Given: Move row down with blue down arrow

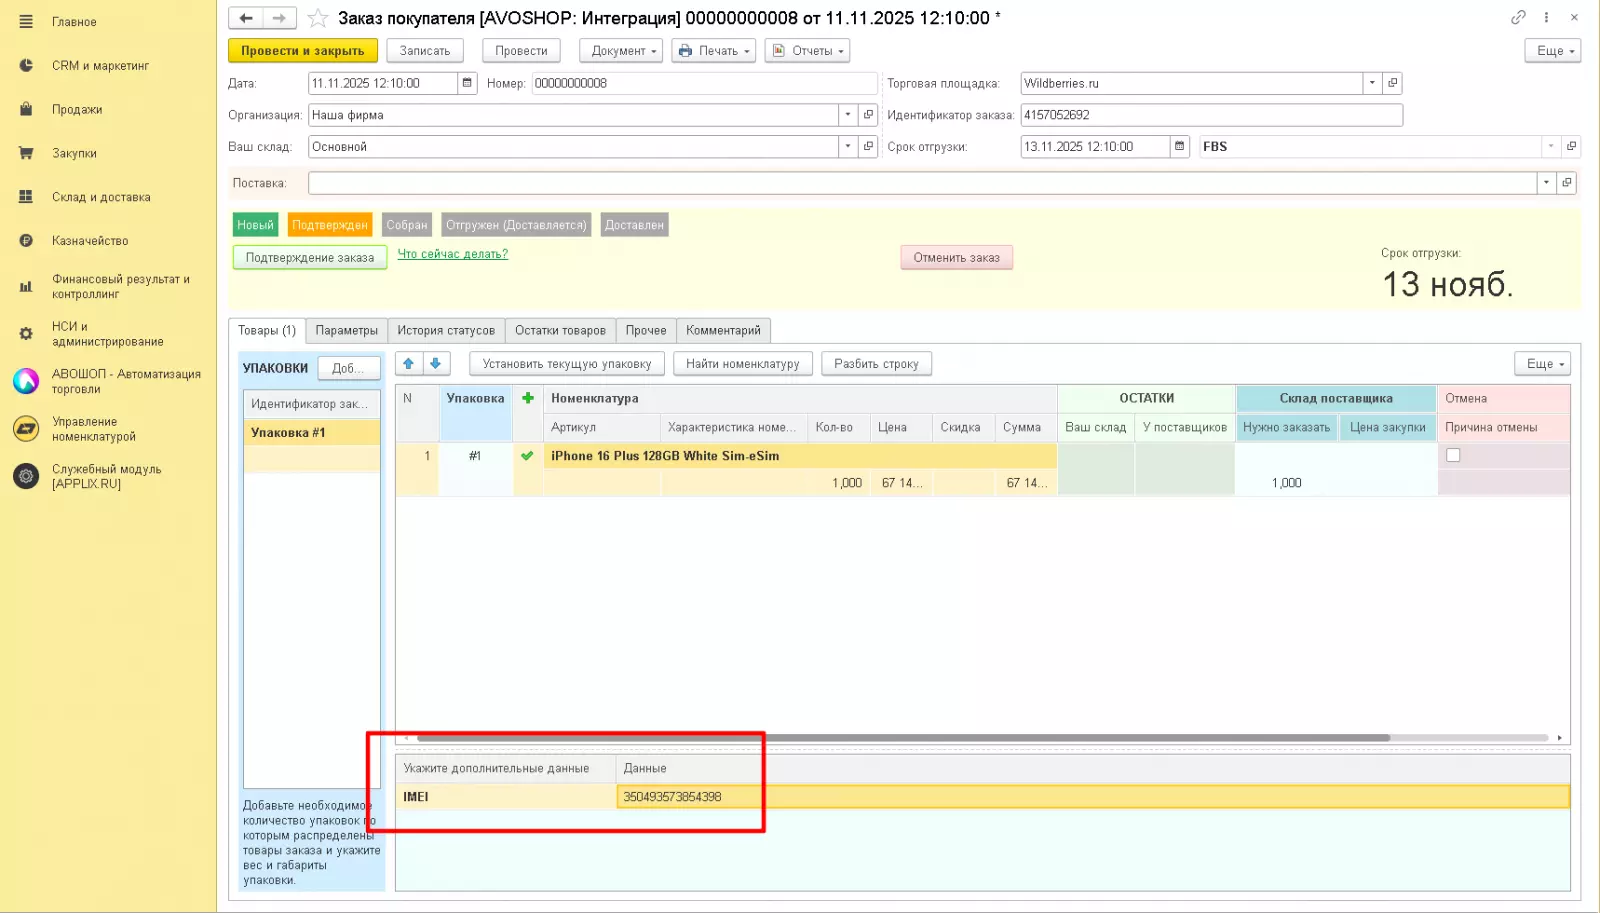Looking at the screenshot, I should click(436, 363).
